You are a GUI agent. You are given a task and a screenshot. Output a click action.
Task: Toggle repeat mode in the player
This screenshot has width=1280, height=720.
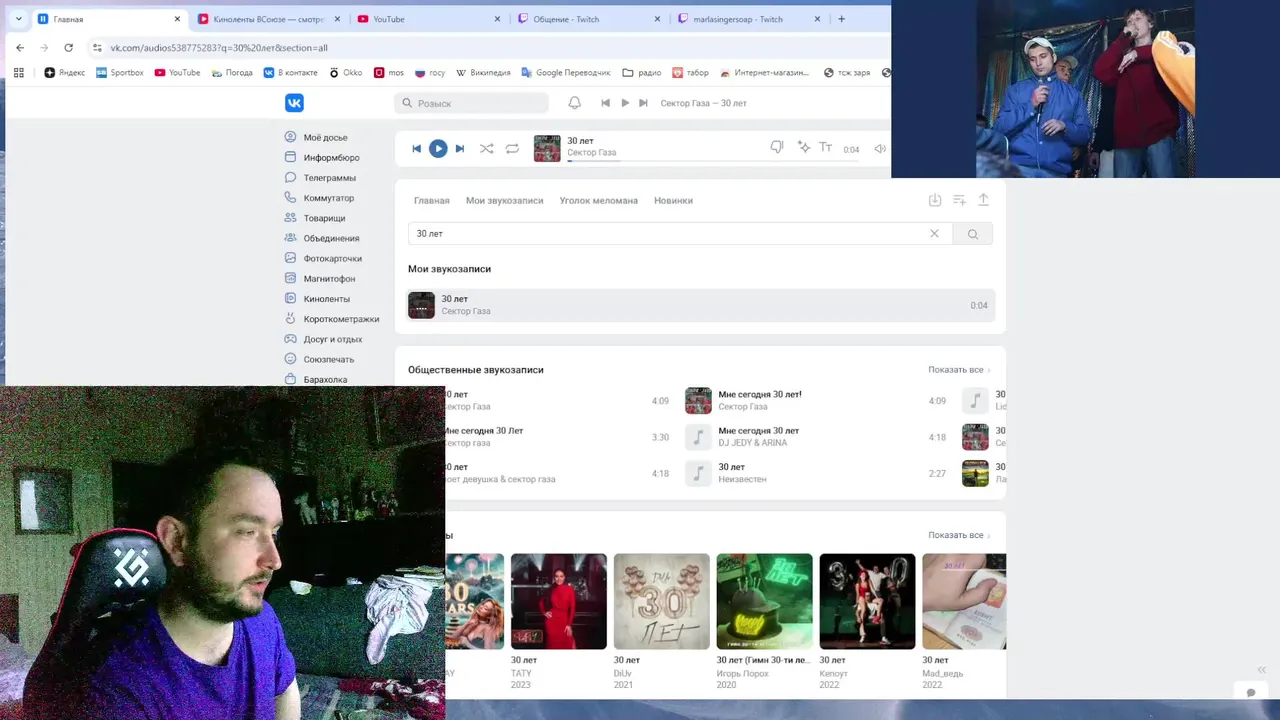click(512, 149)
